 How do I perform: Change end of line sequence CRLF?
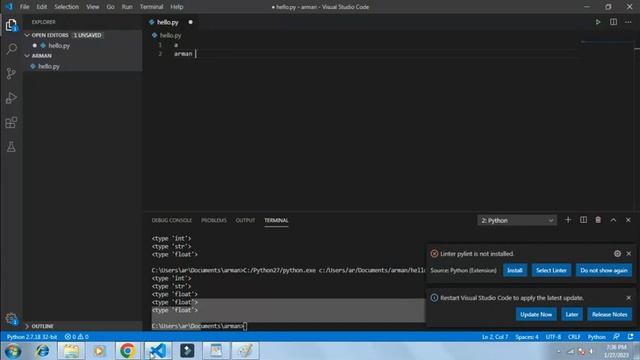574,337
